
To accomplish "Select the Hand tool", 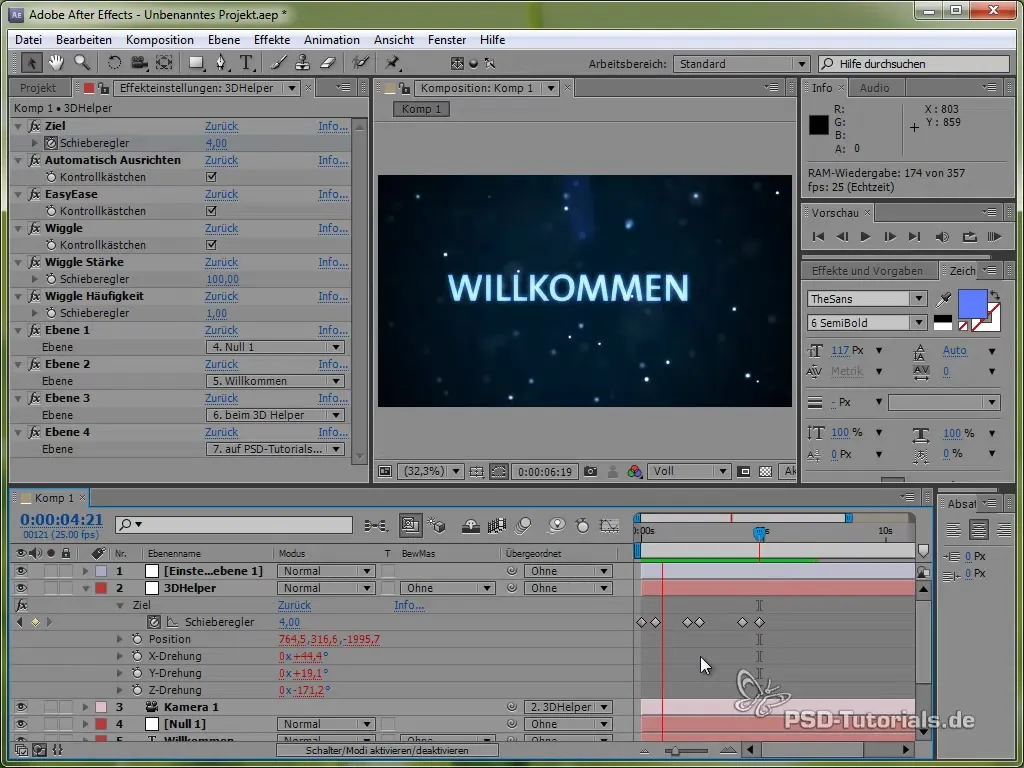I will pyautogui.click(x=56, y=63).
